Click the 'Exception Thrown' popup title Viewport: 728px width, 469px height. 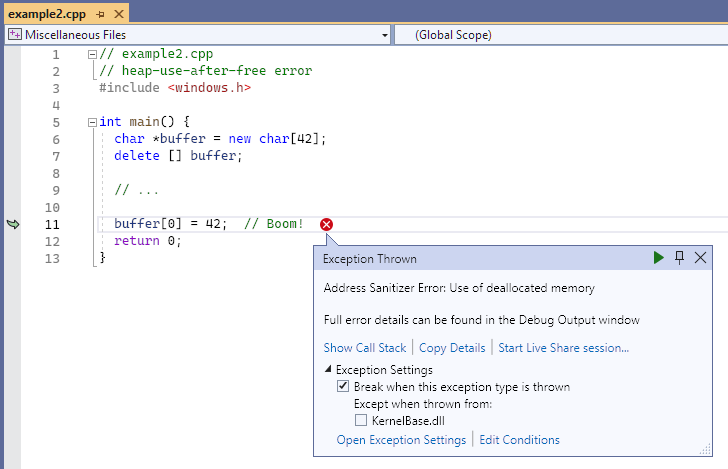click(x=370, y=259)
